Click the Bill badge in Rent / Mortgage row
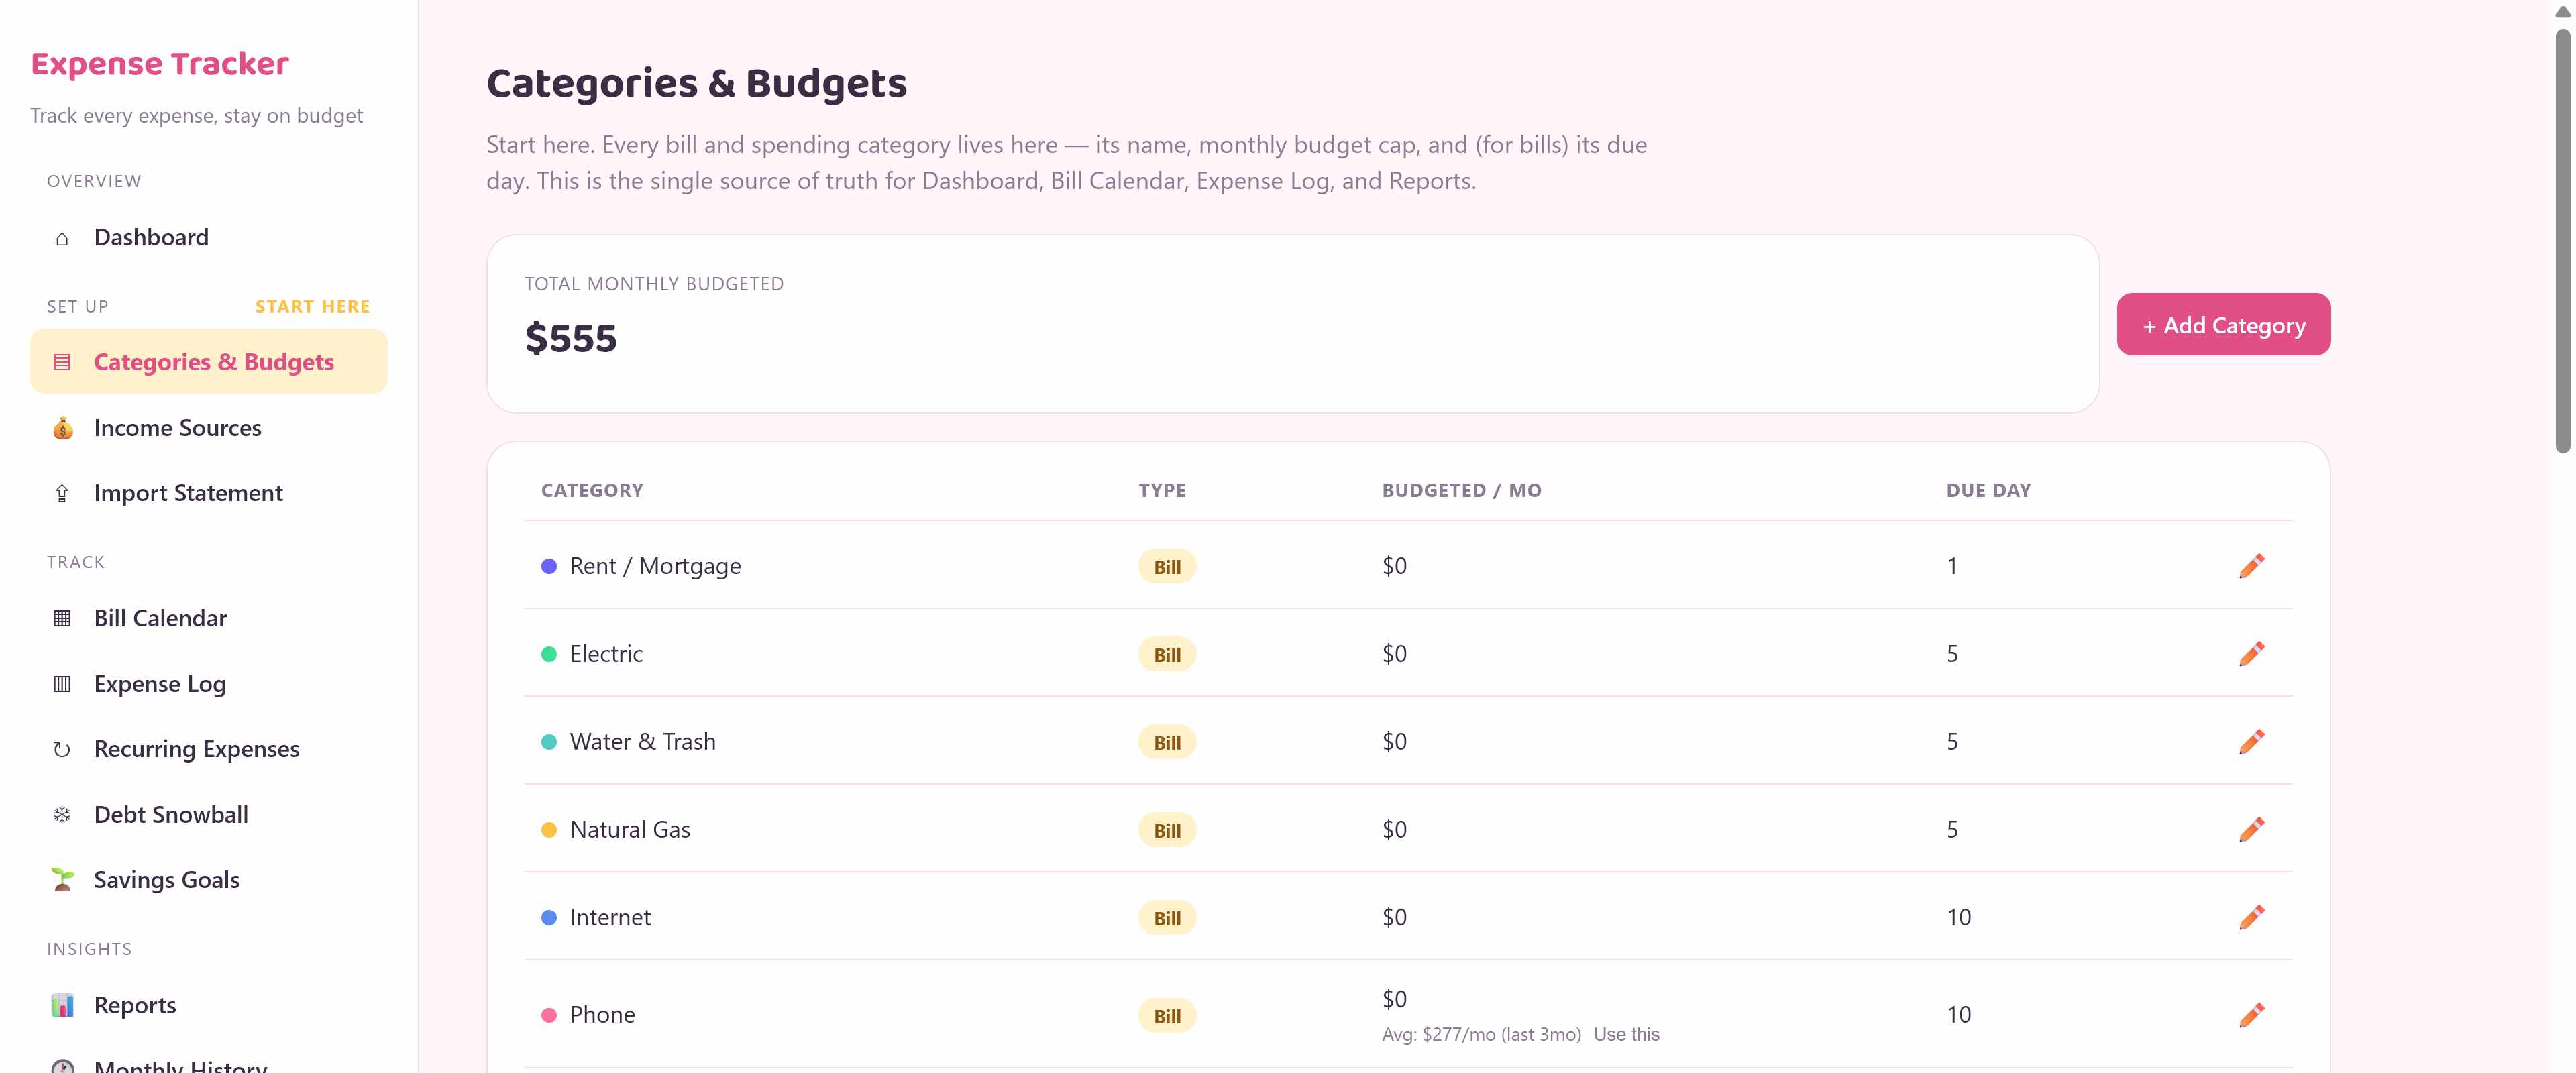 pos(1167,567)
